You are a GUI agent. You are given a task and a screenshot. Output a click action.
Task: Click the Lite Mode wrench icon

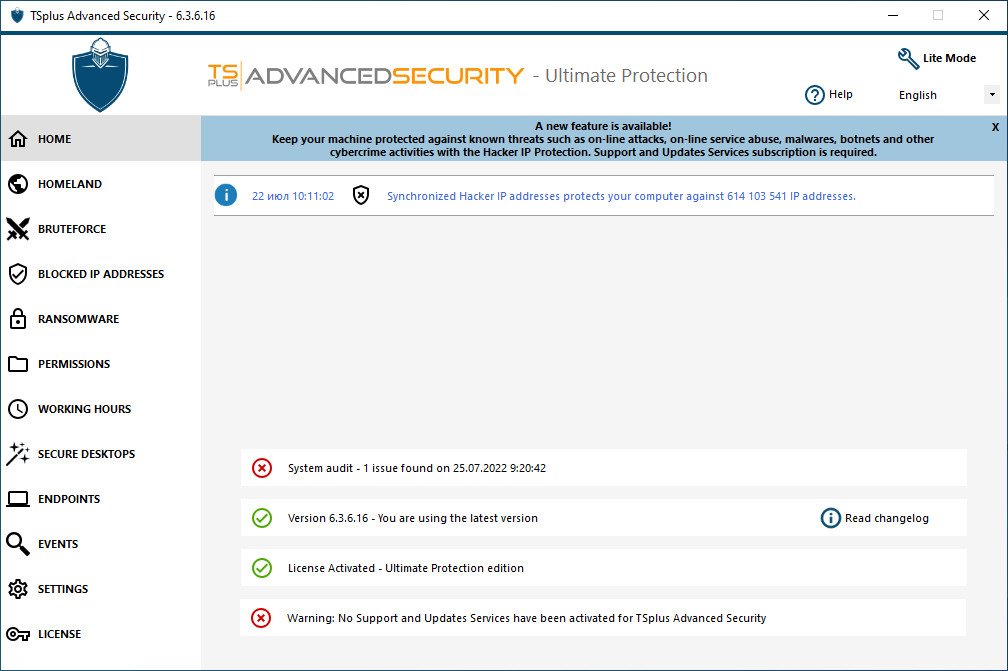click(x=908, y=58)
